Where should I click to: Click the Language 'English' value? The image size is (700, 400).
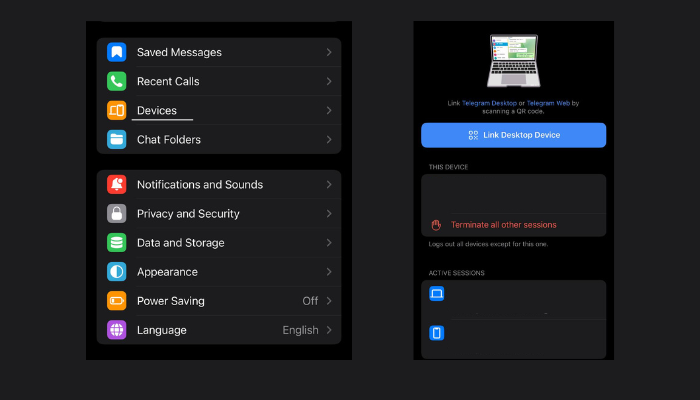(x=300, y=330)
